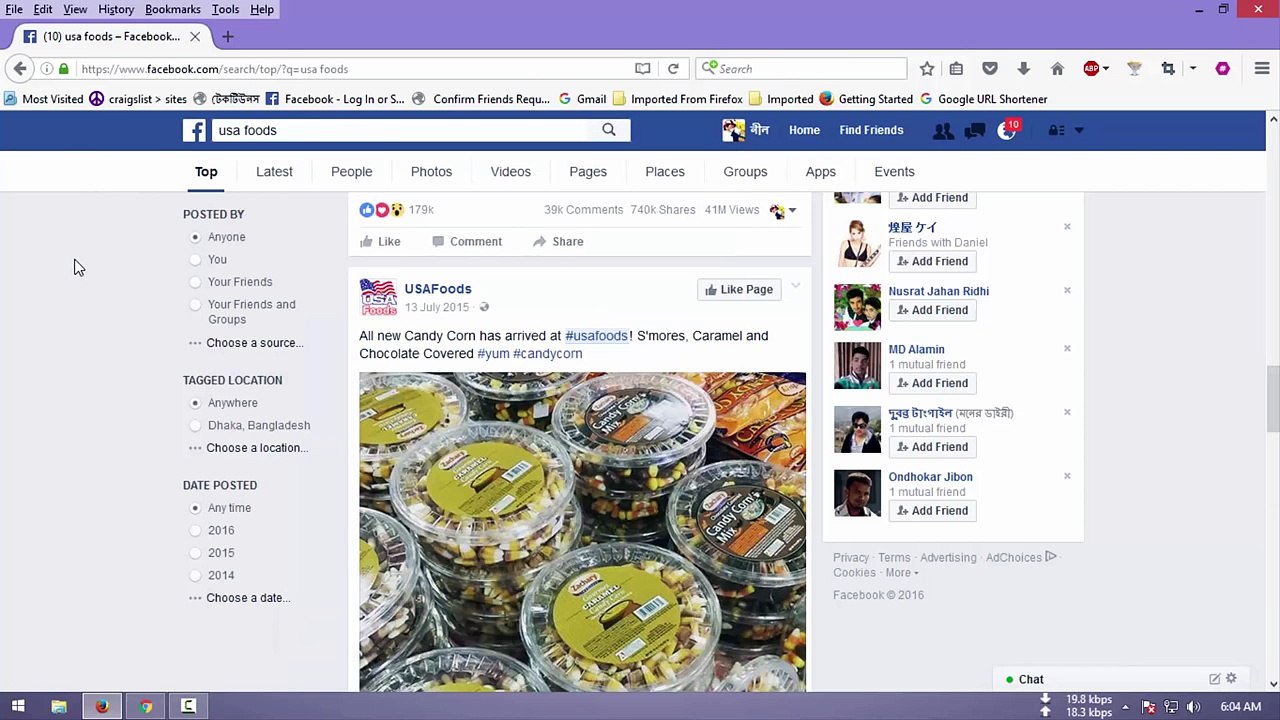Screen dimensions: 1280x720
Task: Open the #usafoods hashtag link
Action: (x=596, y=336)
